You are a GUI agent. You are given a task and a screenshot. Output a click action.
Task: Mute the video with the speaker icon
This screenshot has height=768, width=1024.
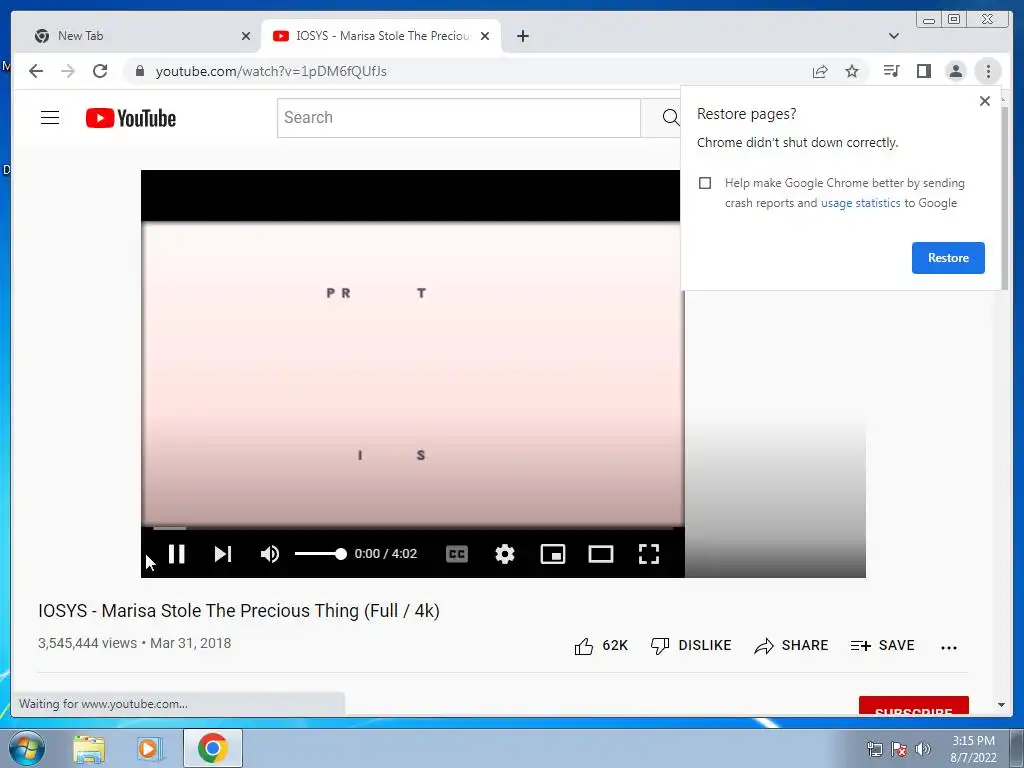click(x=270, y=554)
